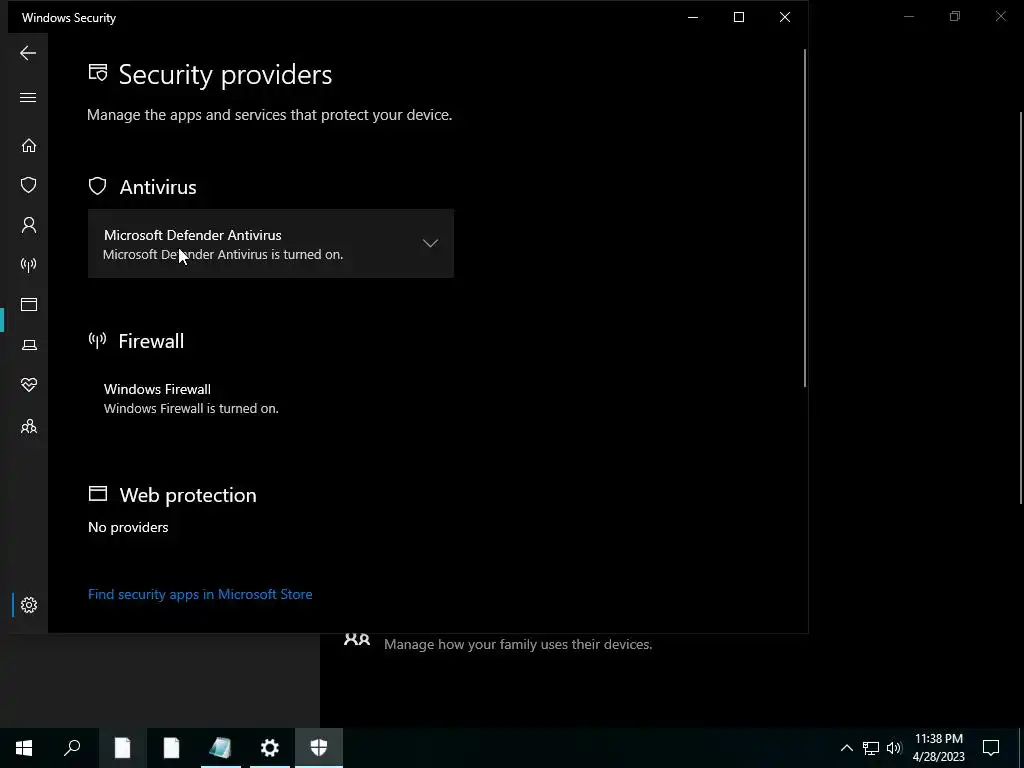Screen dimensions: 1024x768
Task: Open Account protection person icon
Action: coord(29,225)
